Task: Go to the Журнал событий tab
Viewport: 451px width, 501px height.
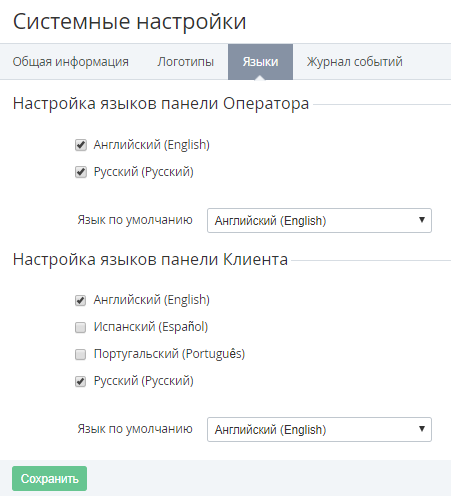Action: (x=355, y=62)
